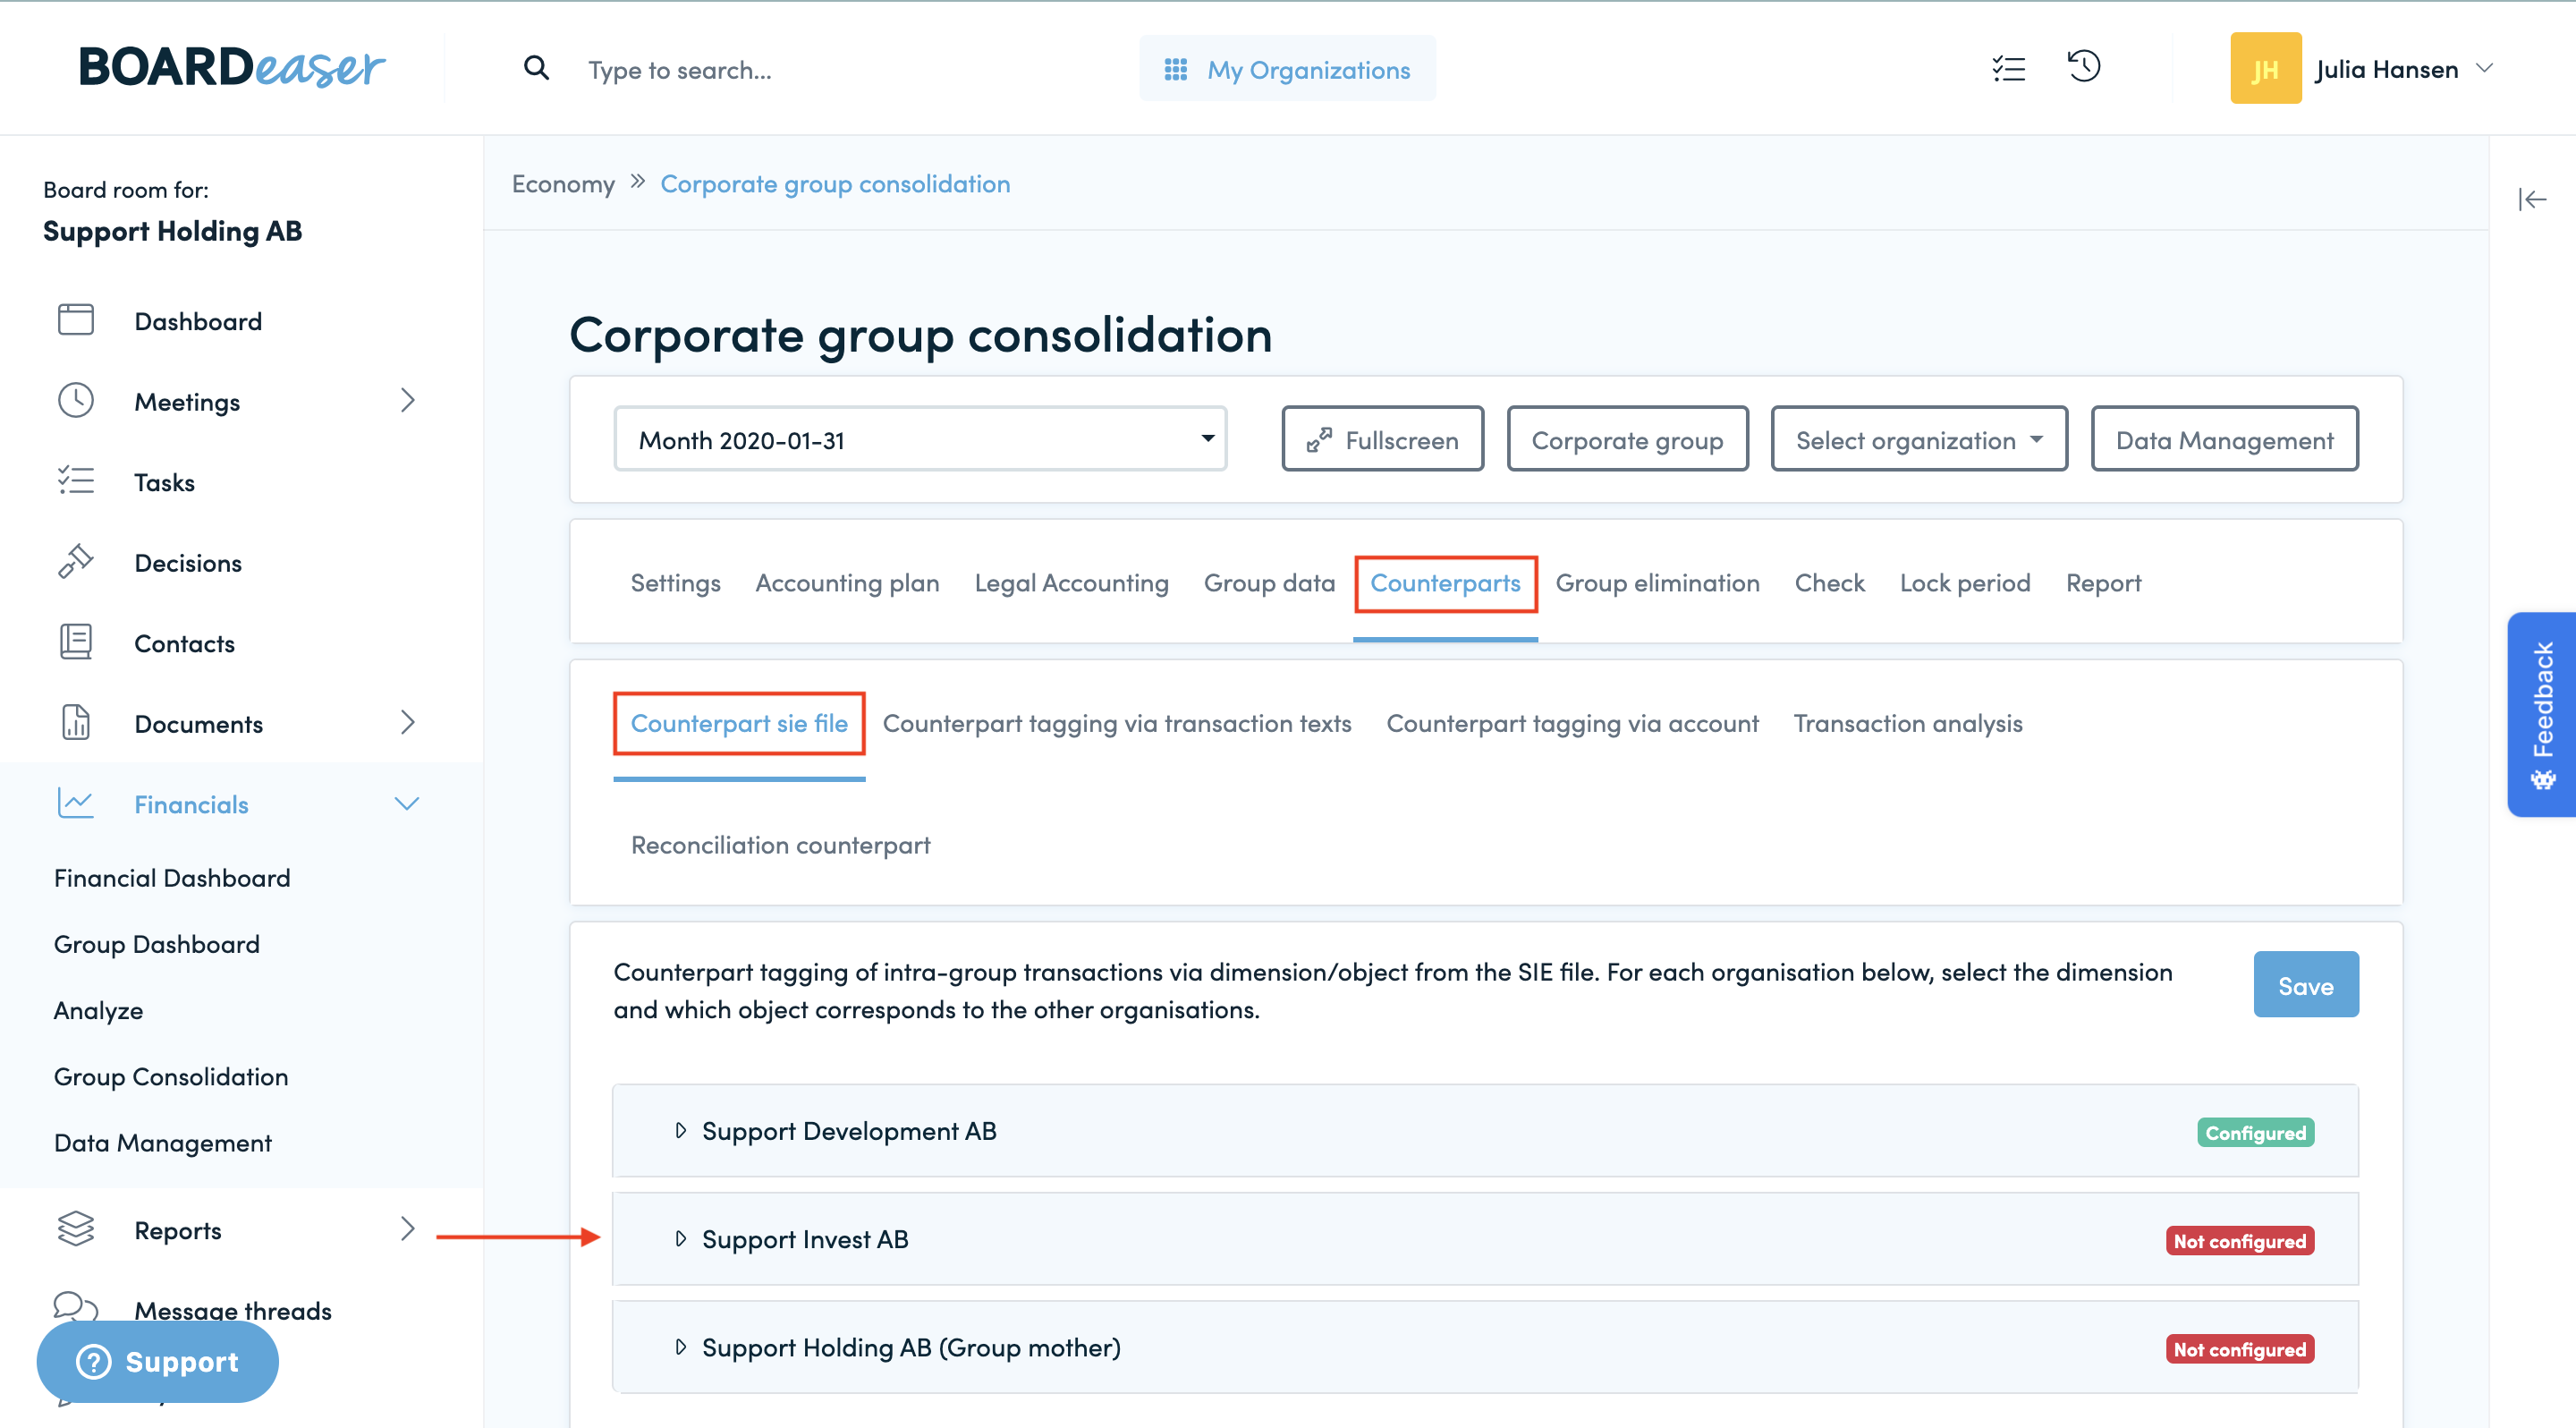Expand the Meetings submenu chevron
The height and width of the screenshot is (1428, 2576).
pyautogui.click(x=407, y=400)
